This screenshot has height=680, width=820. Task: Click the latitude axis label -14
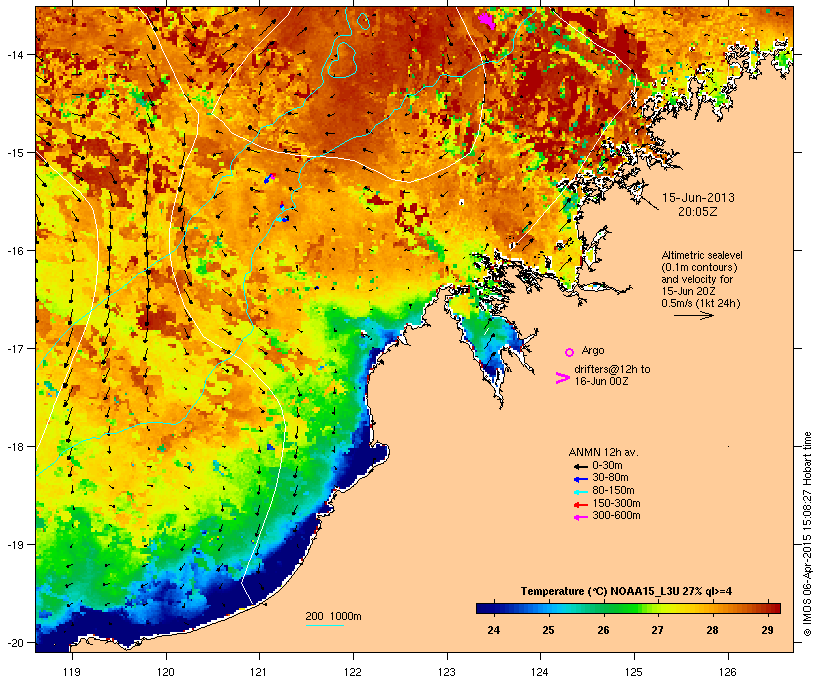[x=14, y=54]
